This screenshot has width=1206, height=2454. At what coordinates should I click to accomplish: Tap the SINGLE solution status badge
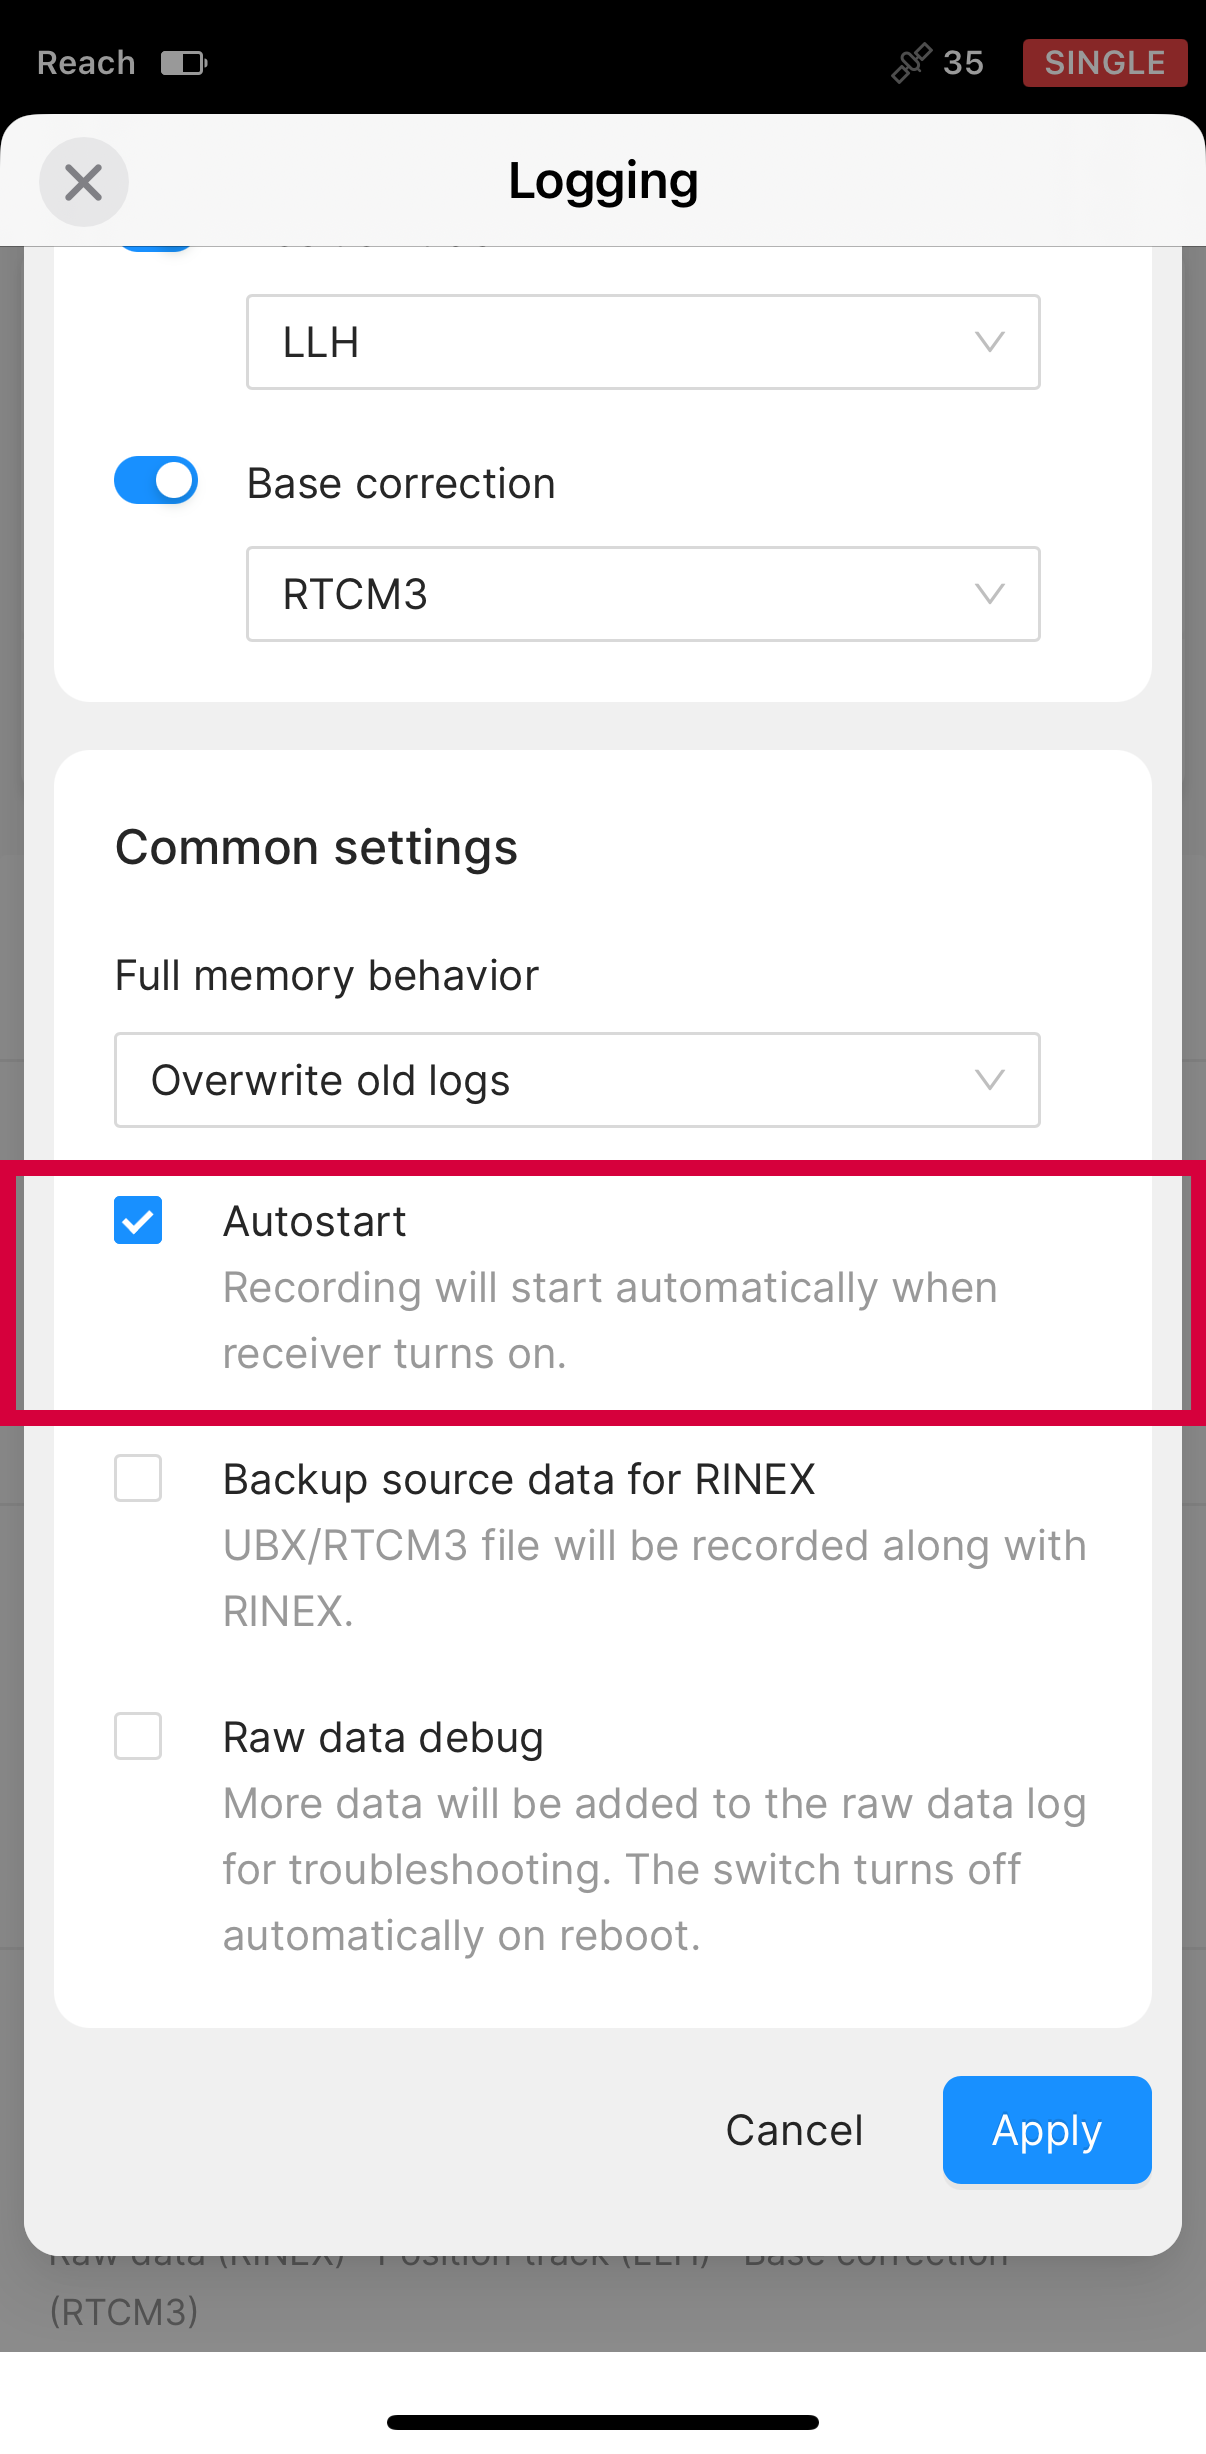point(1104,63)
